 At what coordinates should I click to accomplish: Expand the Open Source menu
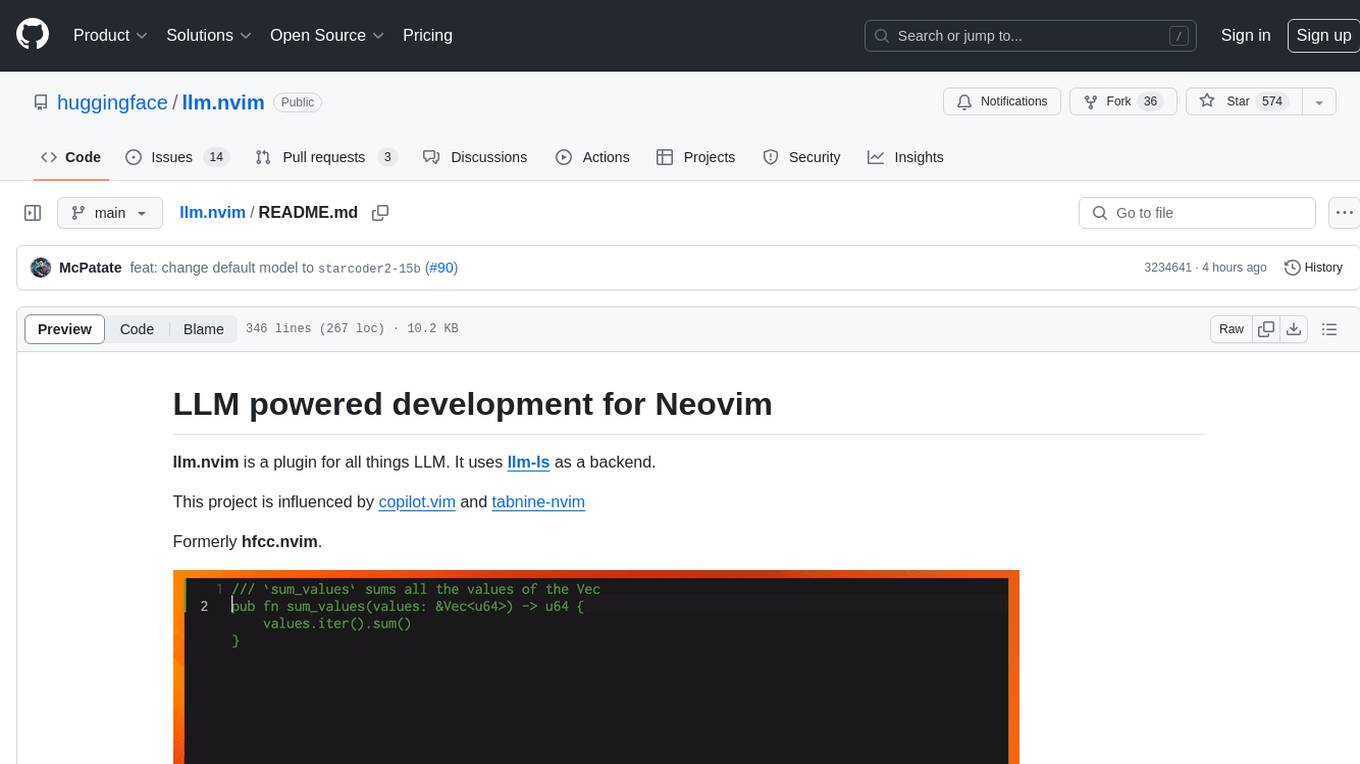(327, 35)
